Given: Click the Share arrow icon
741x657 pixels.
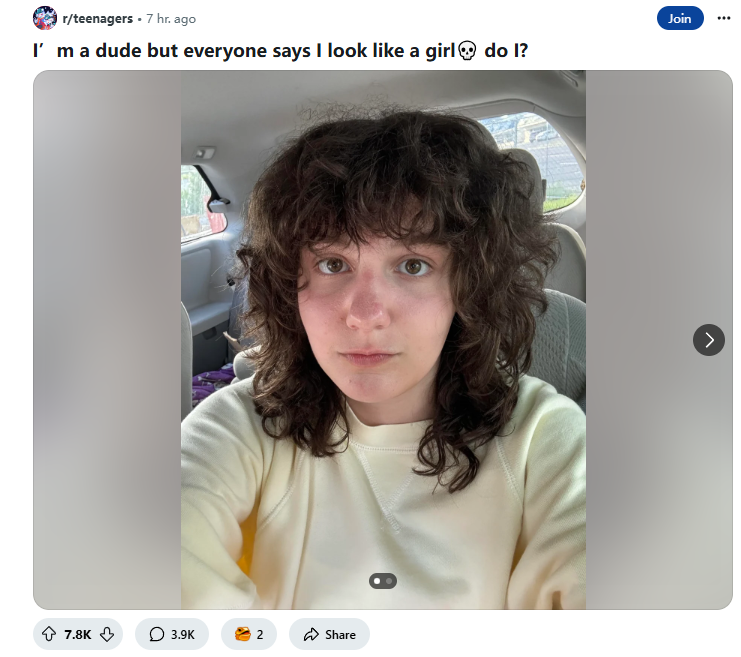Looking at the screenshot, I should [311, 634].
